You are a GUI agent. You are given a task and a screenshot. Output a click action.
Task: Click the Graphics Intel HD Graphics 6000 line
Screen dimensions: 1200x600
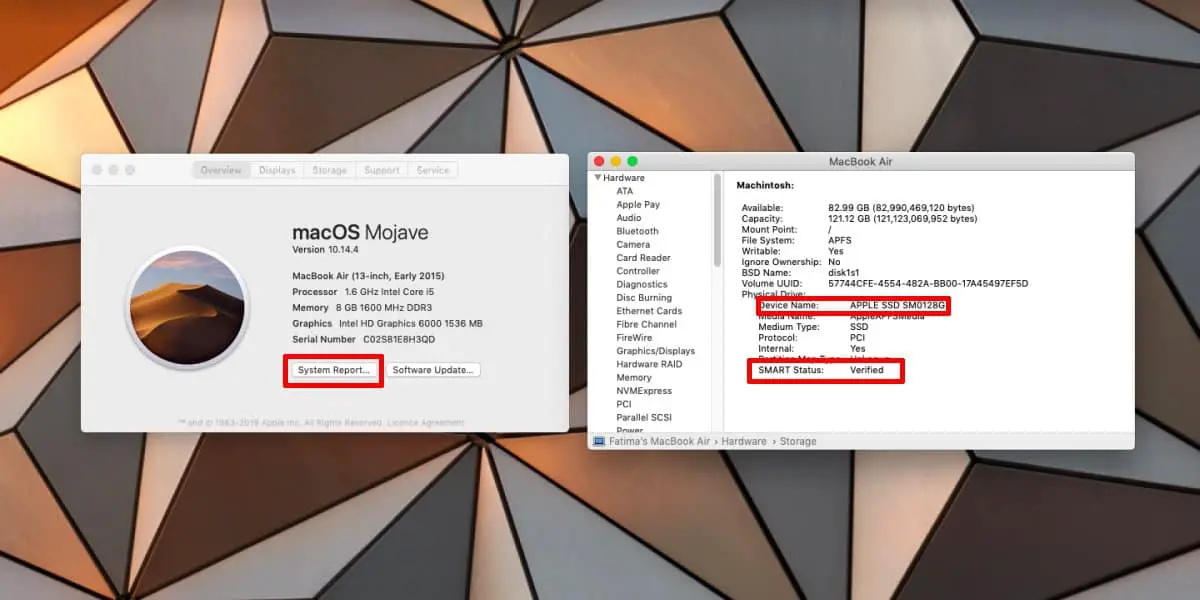point(387,324)
